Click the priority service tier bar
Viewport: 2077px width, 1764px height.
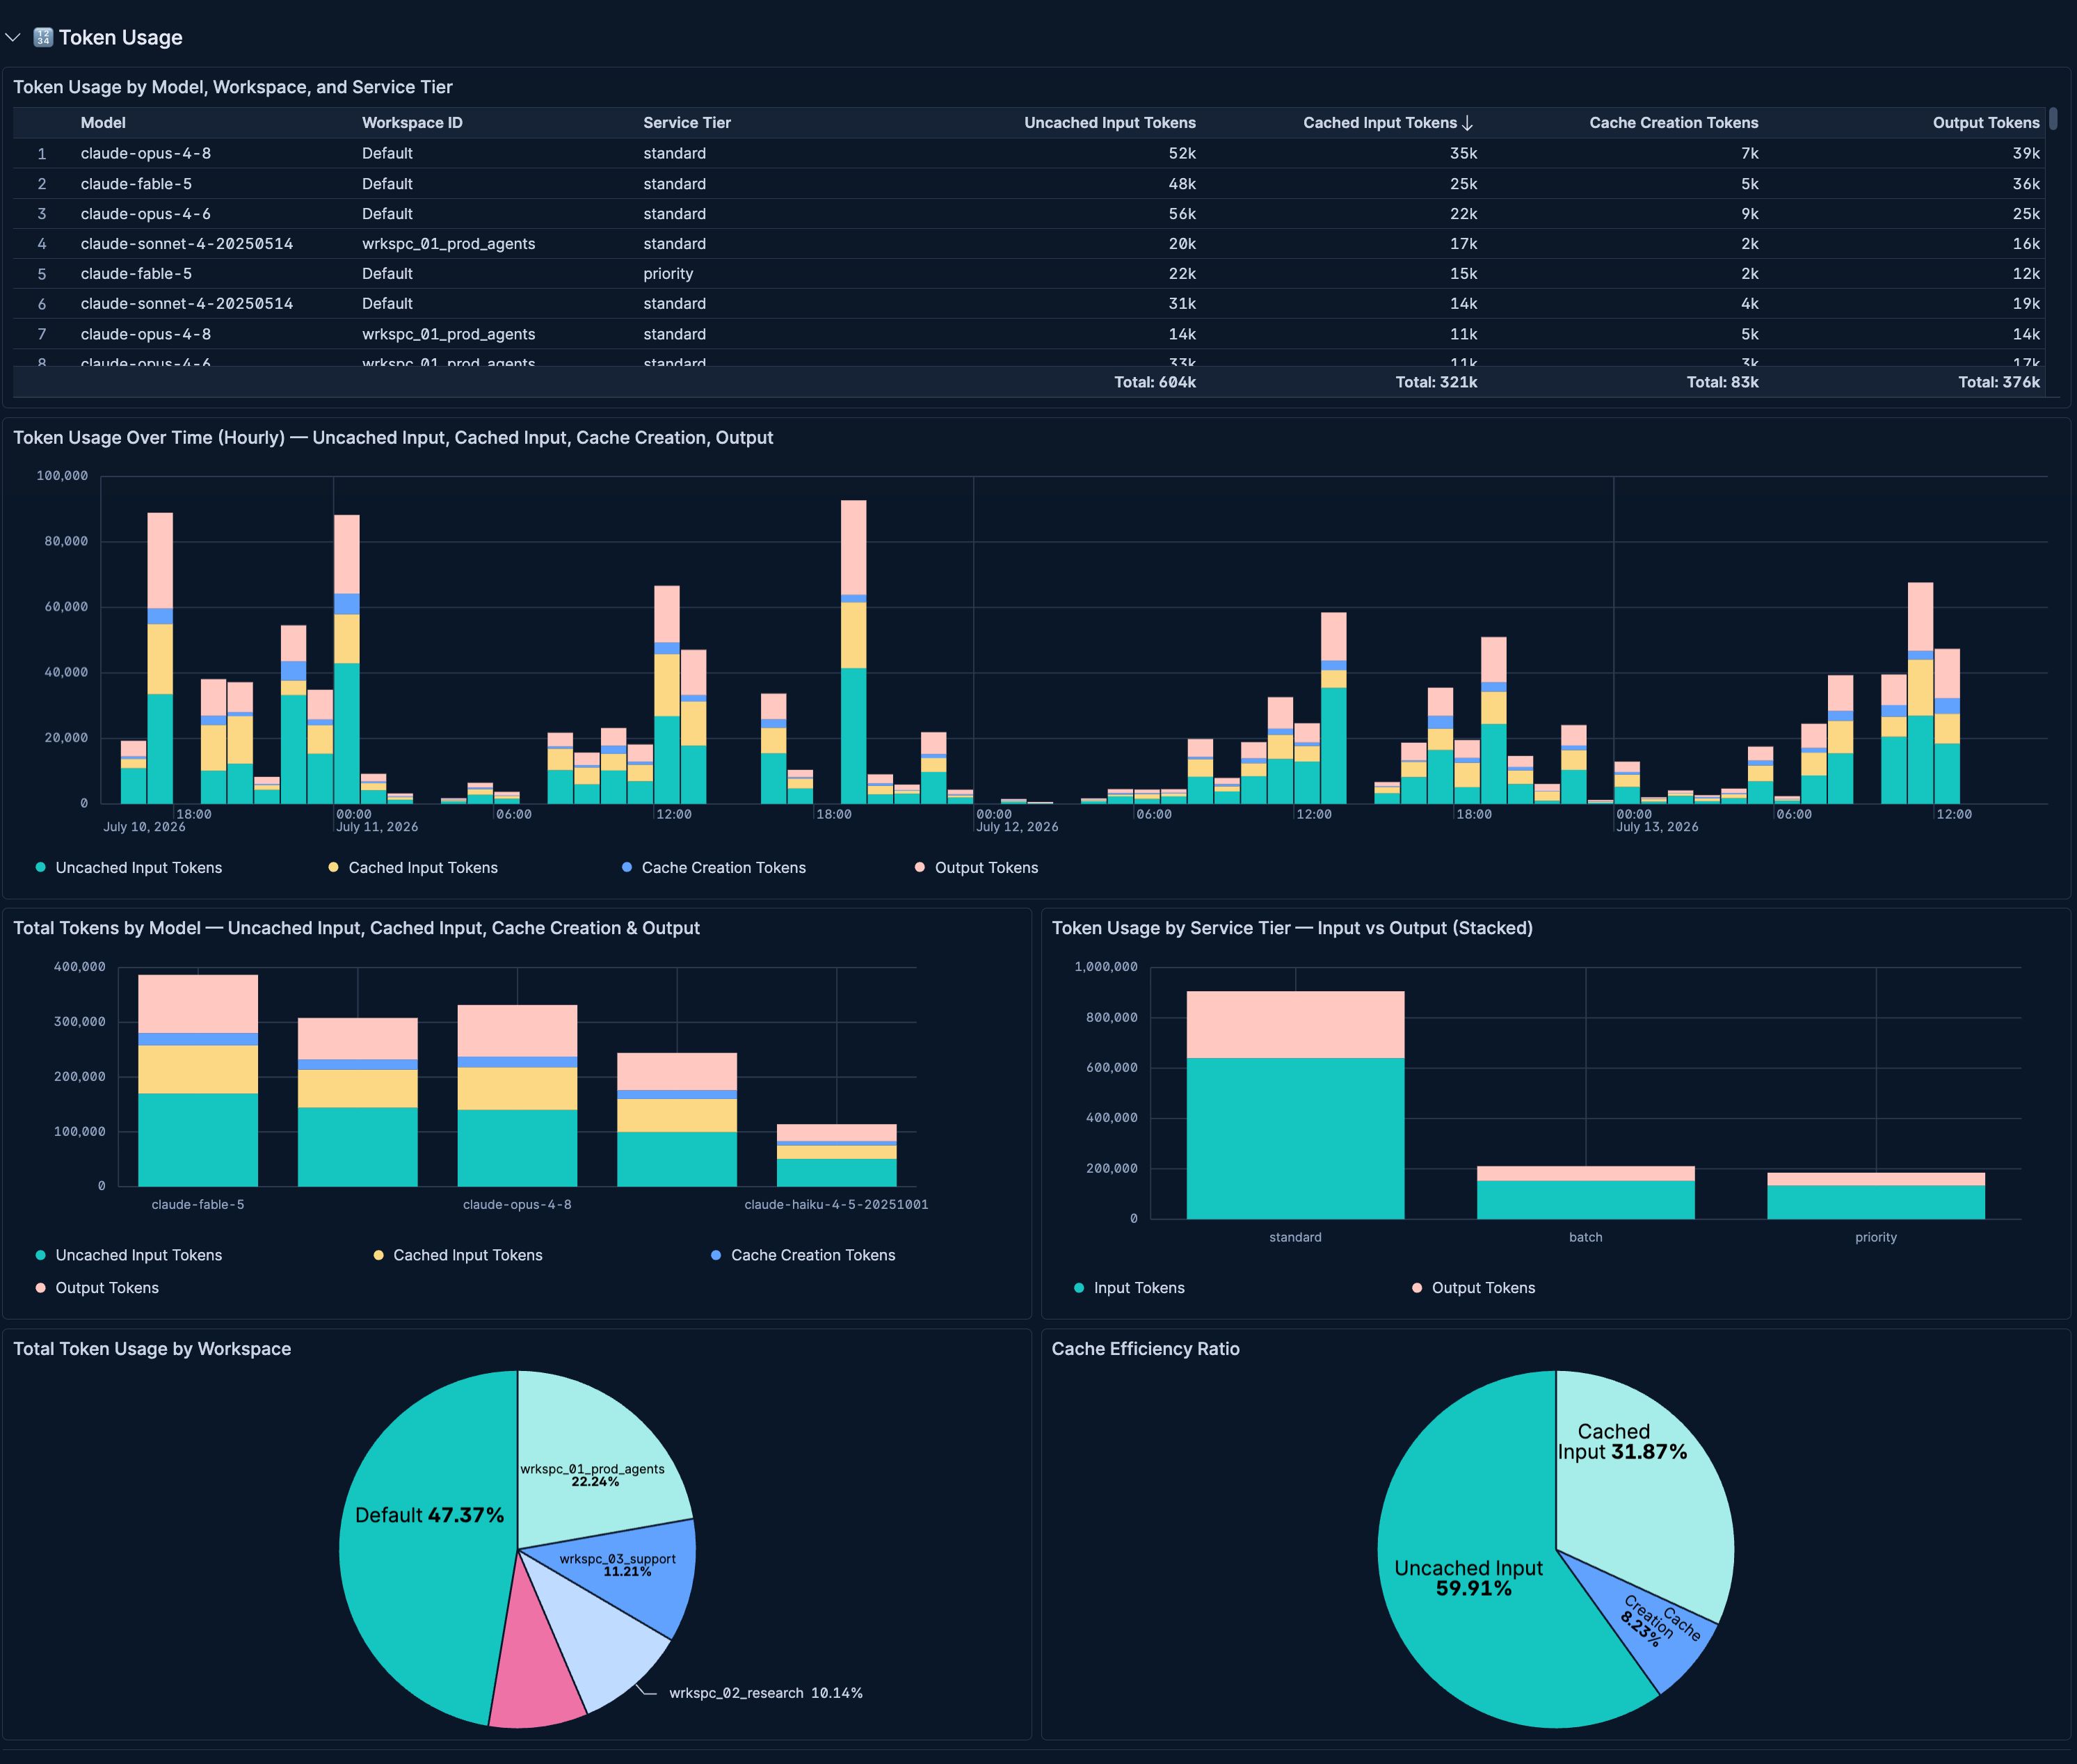(x=1876, y=1196)
